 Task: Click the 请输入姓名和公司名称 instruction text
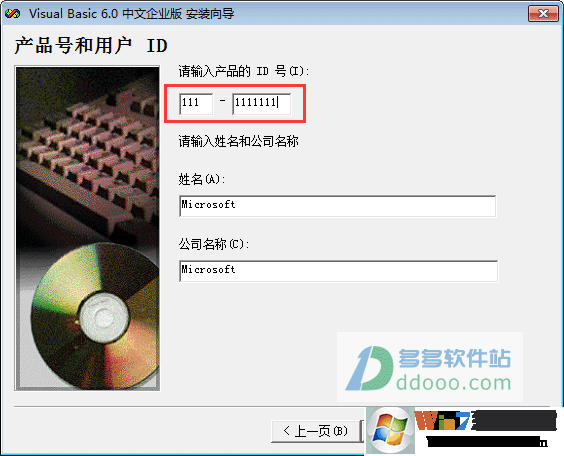click(x=238, y=141)
